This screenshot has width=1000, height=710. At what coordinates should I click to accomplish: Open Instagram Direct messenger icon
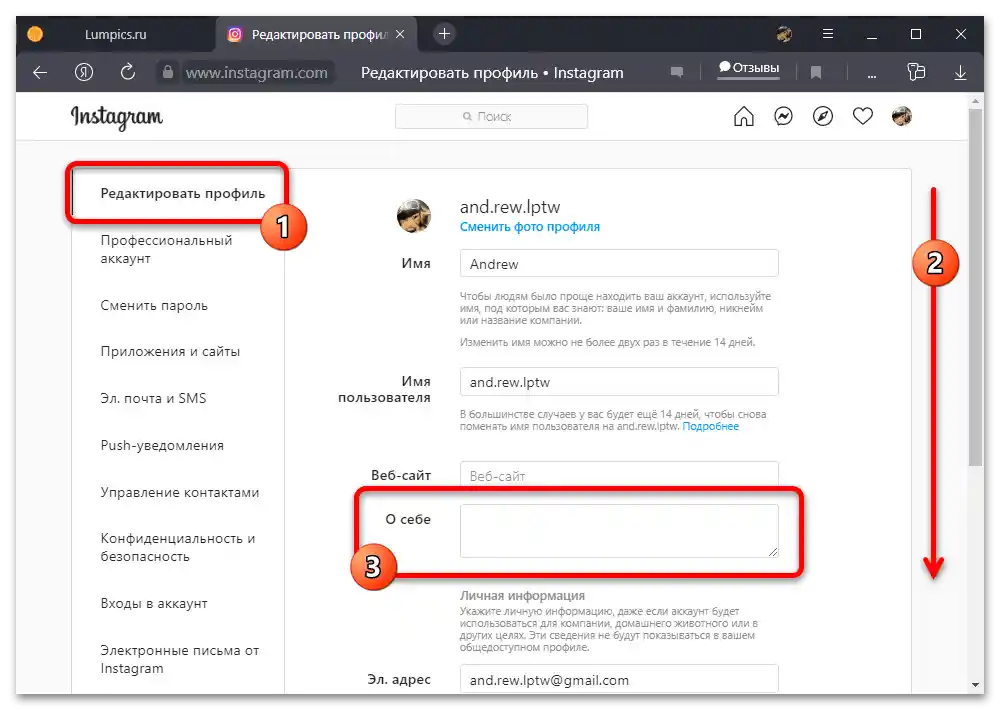pyautogui.click(x=783, y=116)
